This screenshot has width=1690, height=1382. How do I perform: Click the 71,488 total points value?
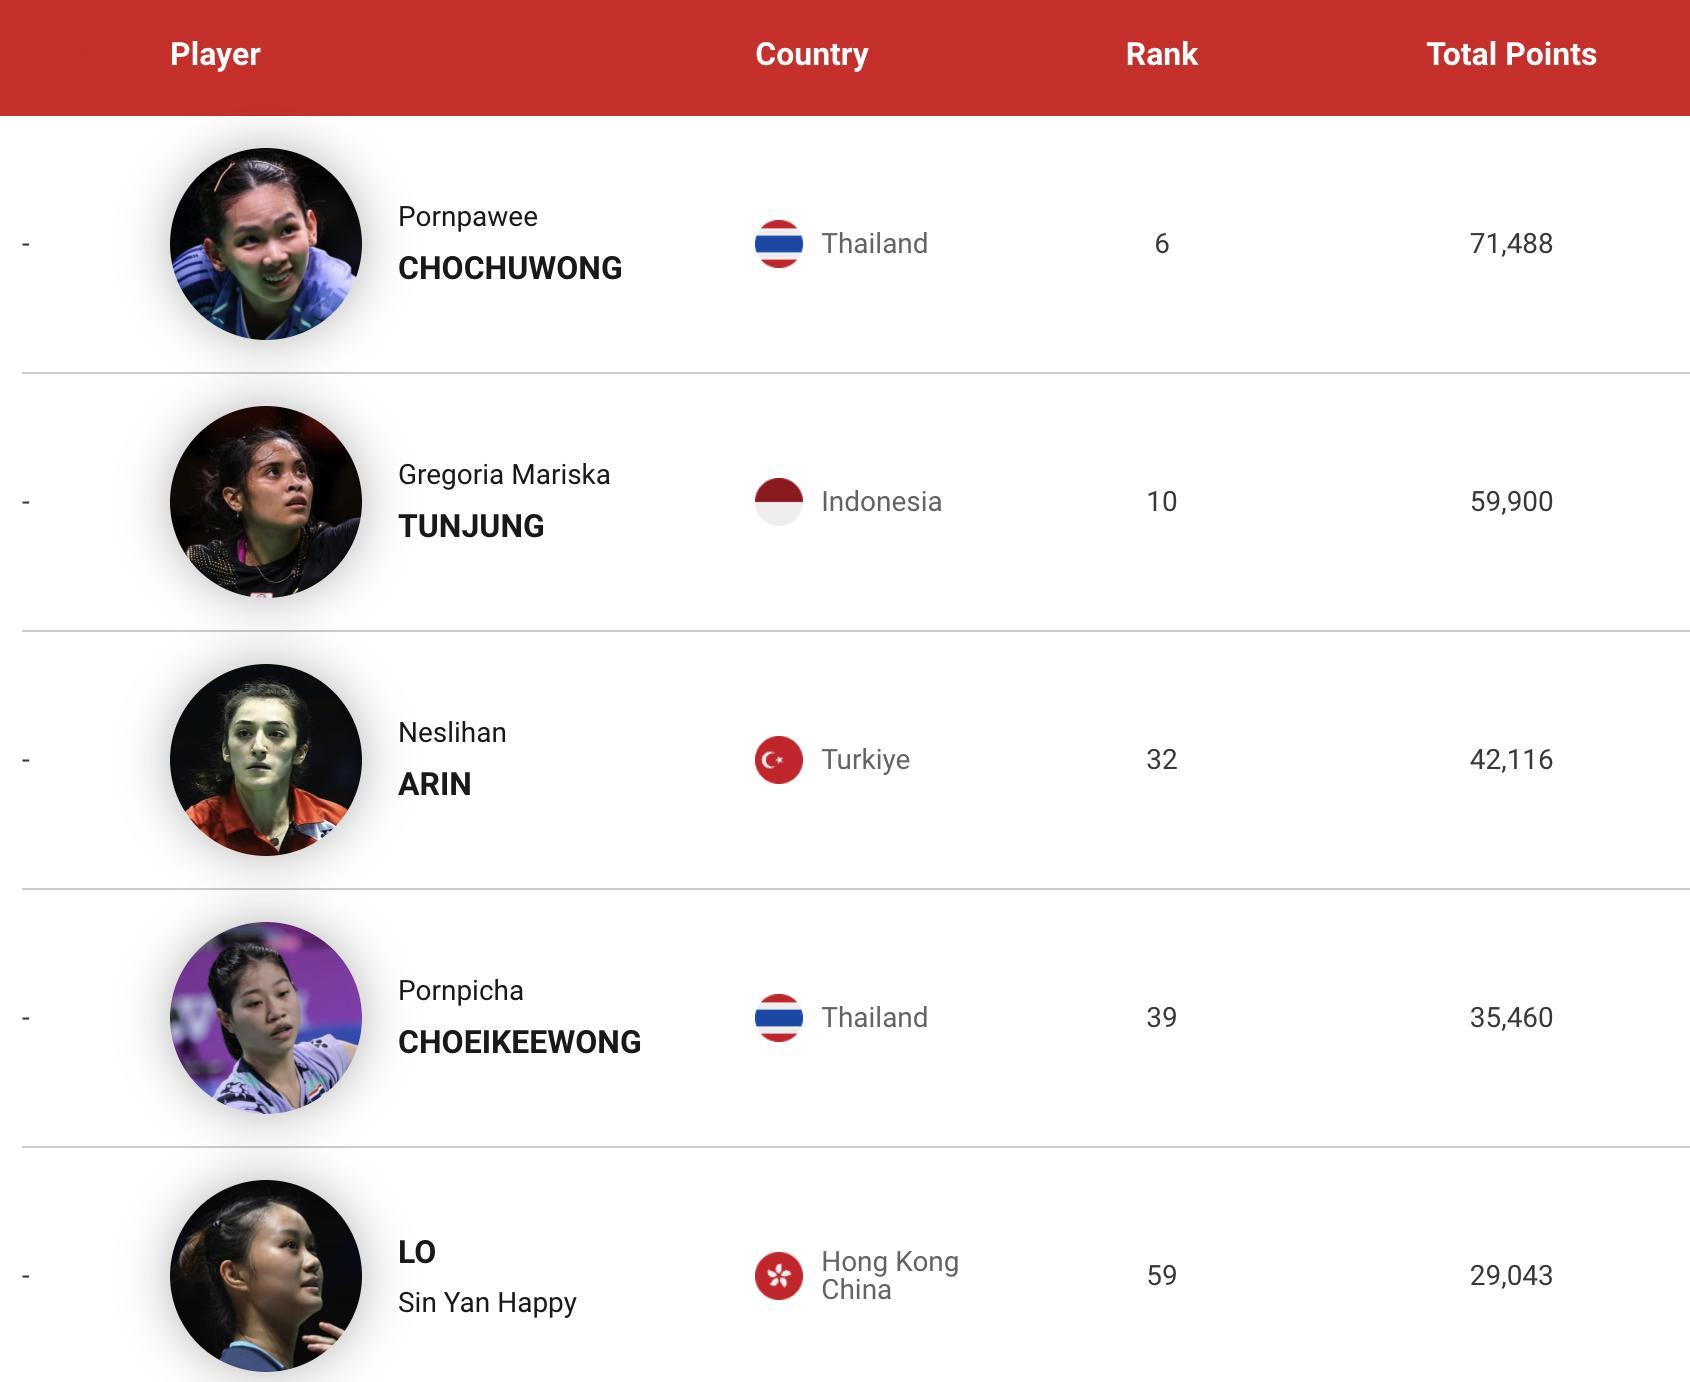pyautogui.click(x=1510, y=244)
